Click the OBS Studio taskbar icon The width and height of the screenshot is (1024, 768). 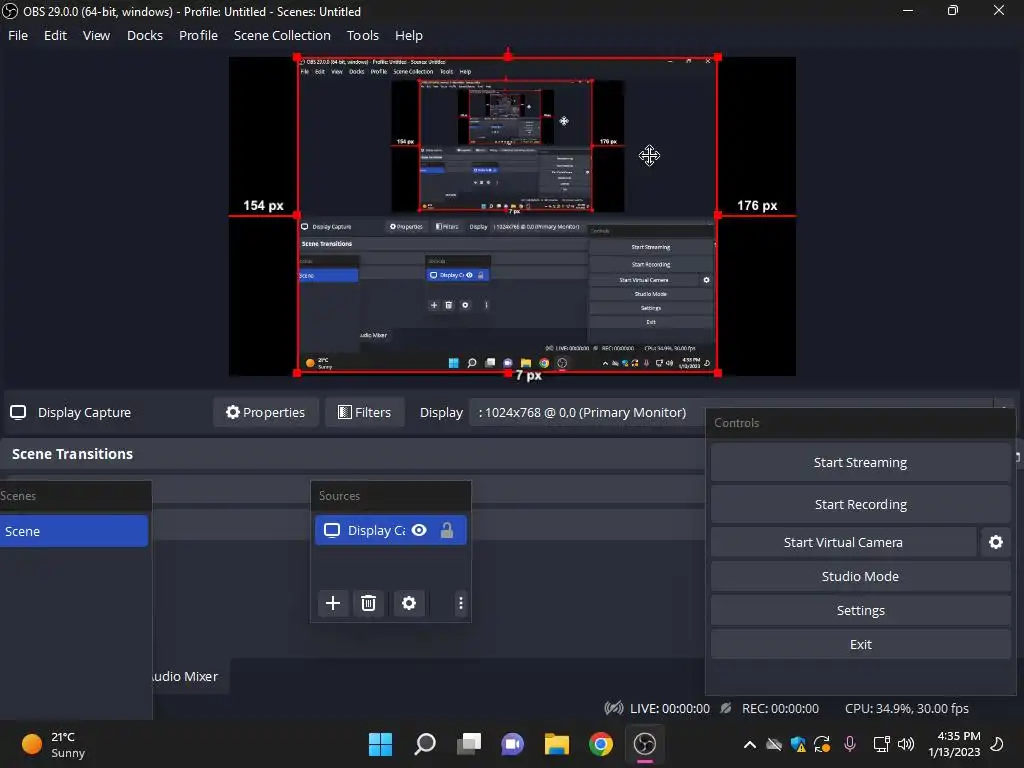click(x=645, y=744)
